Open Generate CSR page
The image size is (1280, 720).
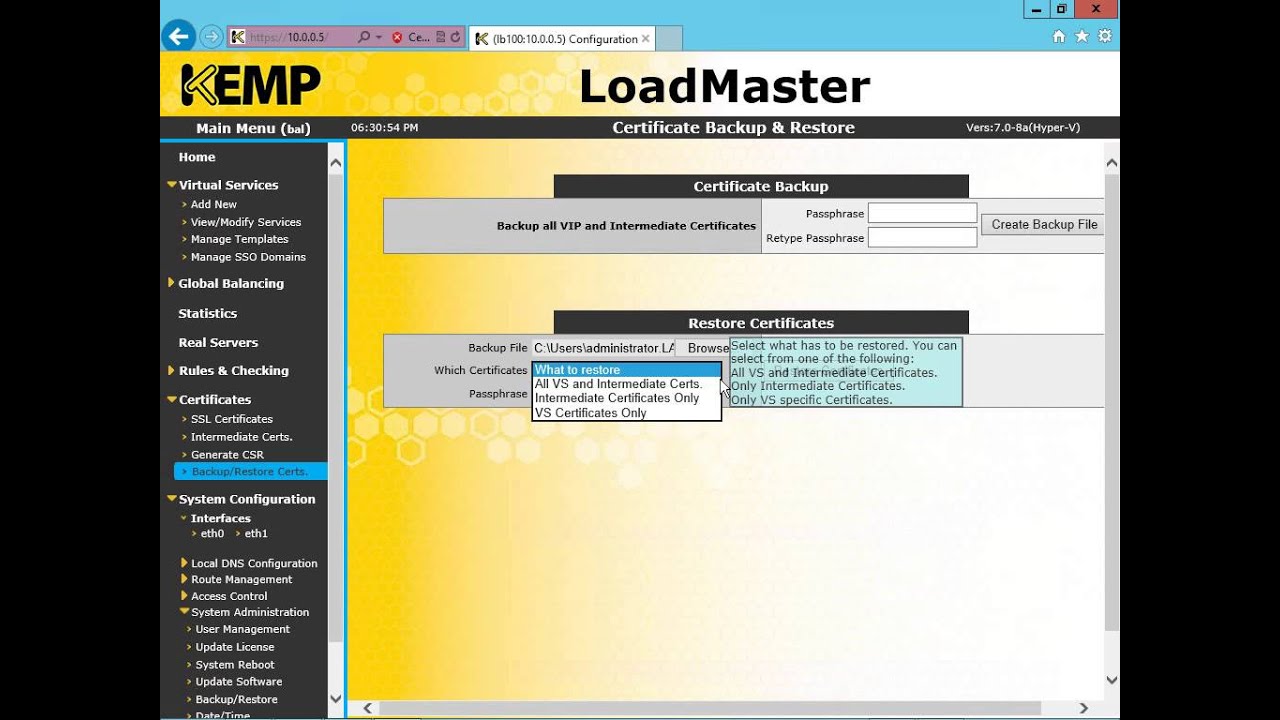pos(227,455)
